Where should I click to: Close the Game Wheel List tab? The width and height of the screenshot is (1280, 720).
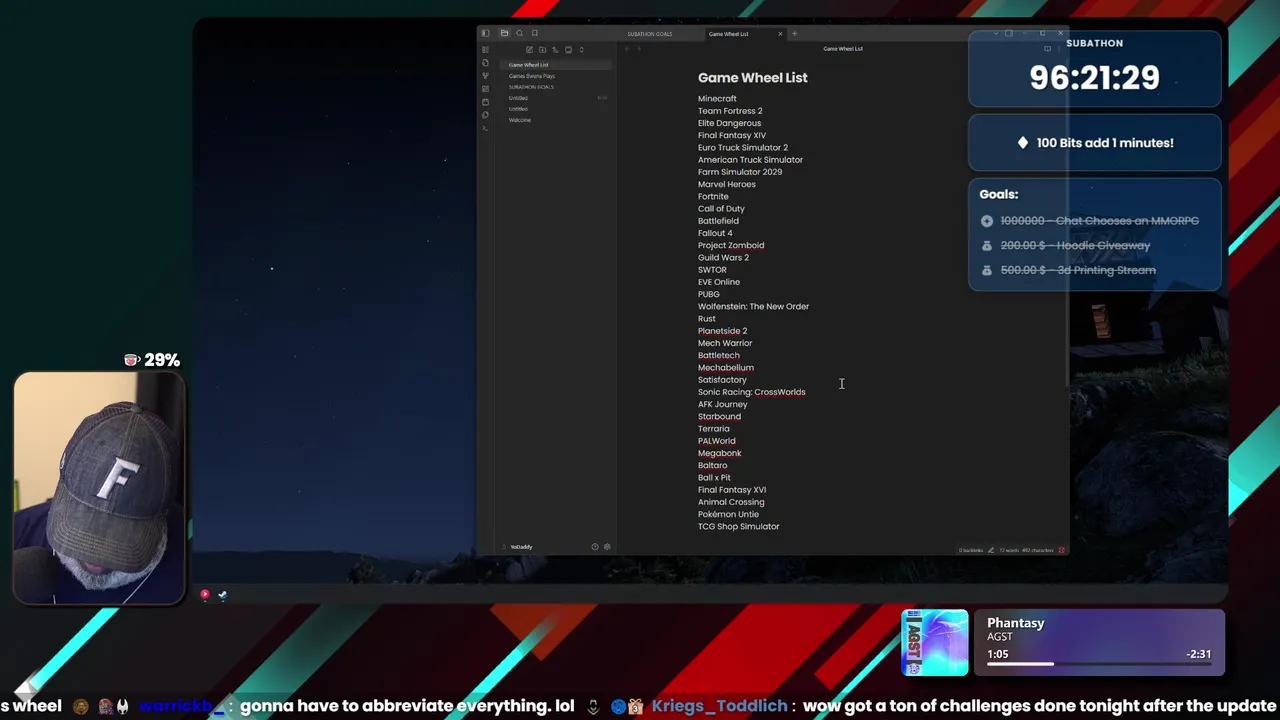coord(780,34)
